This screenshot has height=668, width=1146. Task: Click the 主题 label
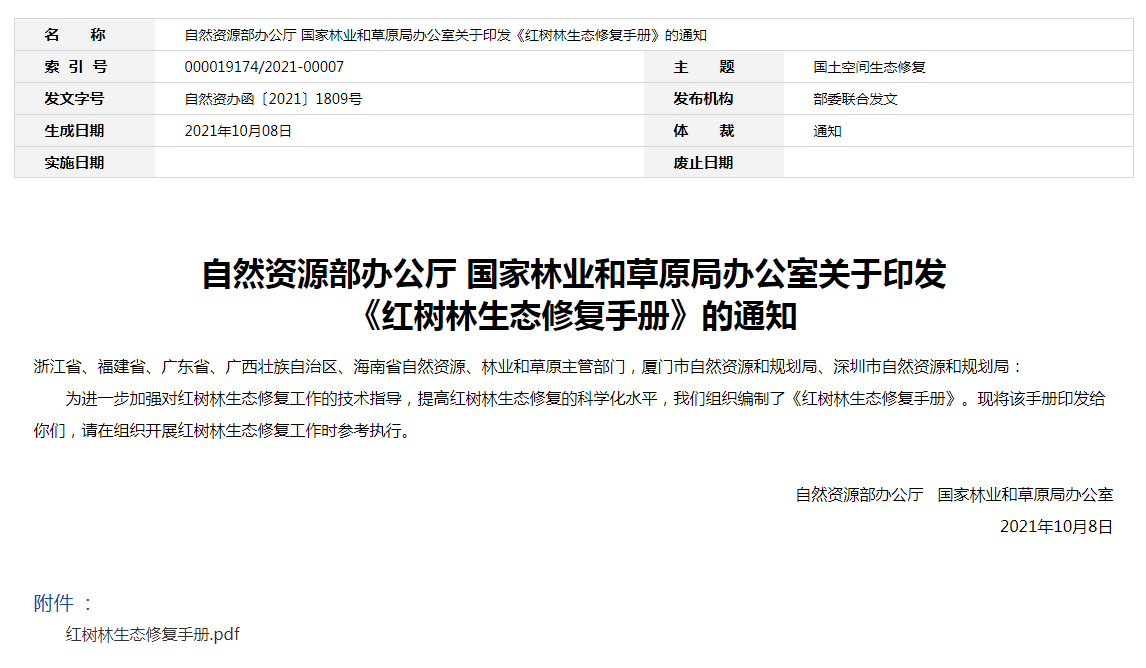tap(704, 67)
